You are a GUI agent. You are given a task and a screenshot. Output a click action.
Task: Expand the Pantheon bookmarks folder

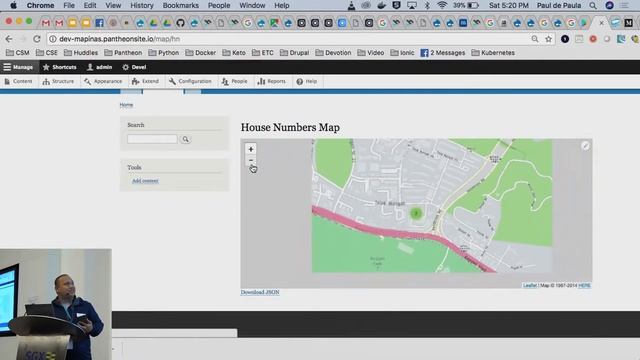point(123,53)
